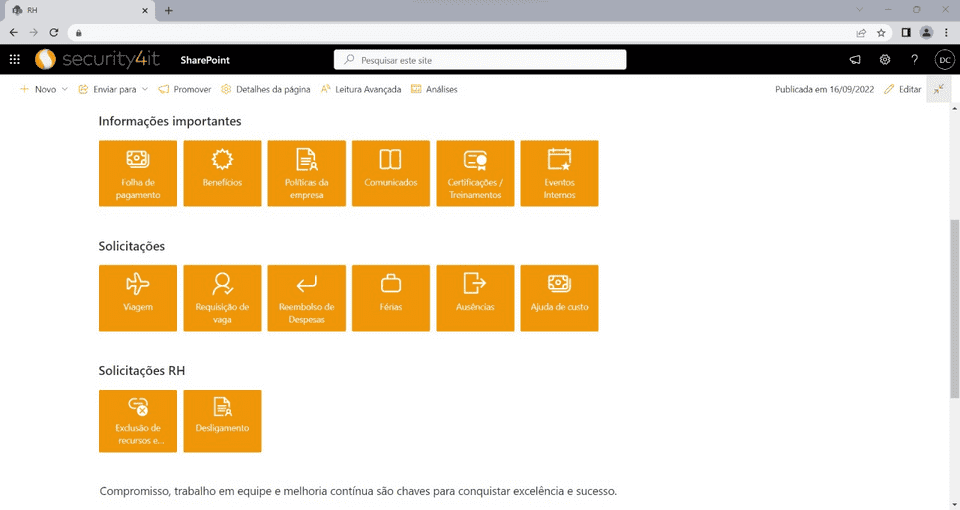
Task: Expand the Novo dropdown arrow
Action: click(x=65, y=89)
